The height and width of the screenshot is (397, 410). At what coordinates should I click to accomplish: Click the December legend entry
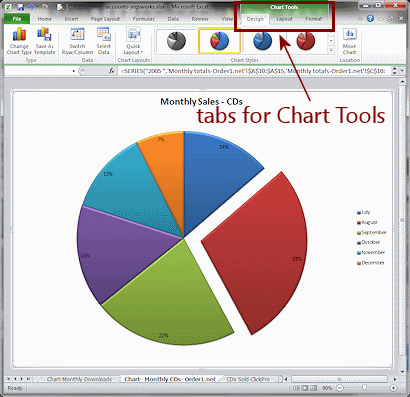[370, 263]
